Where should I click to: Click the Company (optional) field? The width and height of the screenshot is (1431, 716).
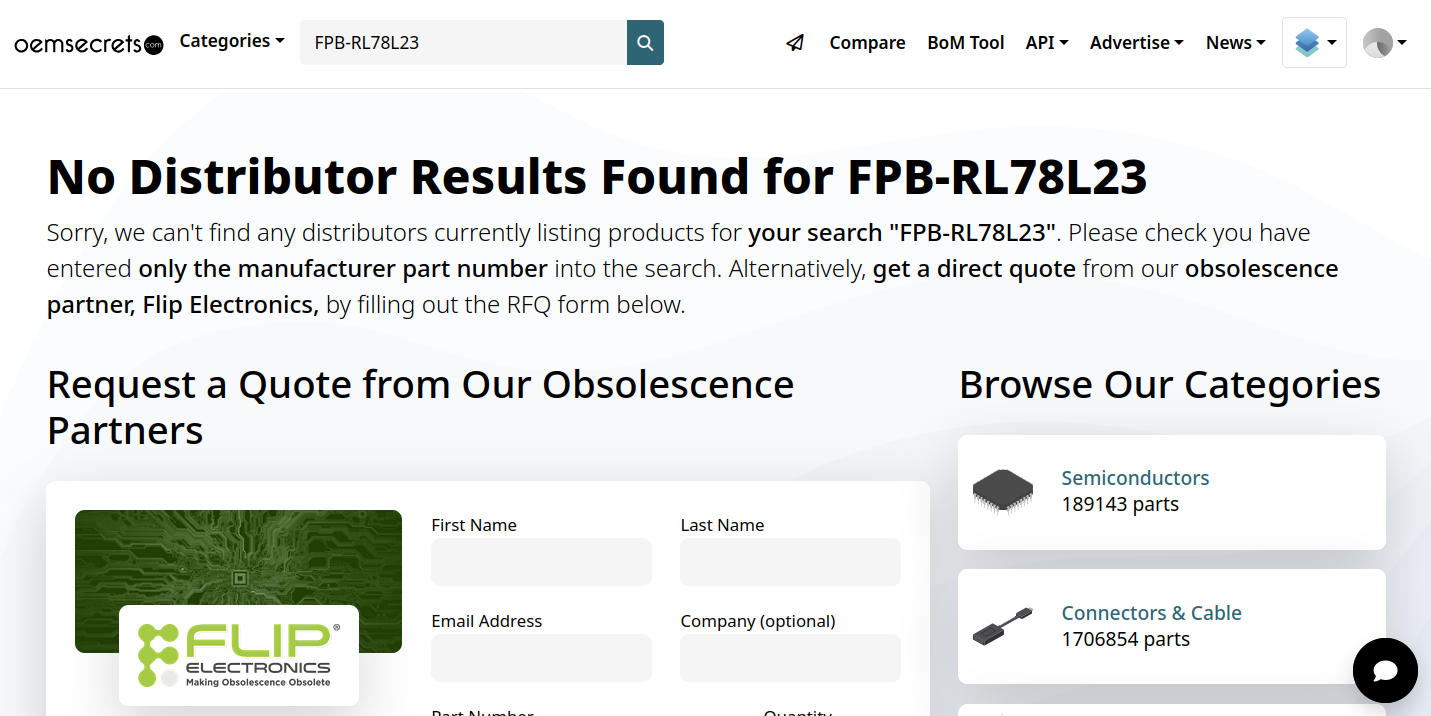(790, 658)
